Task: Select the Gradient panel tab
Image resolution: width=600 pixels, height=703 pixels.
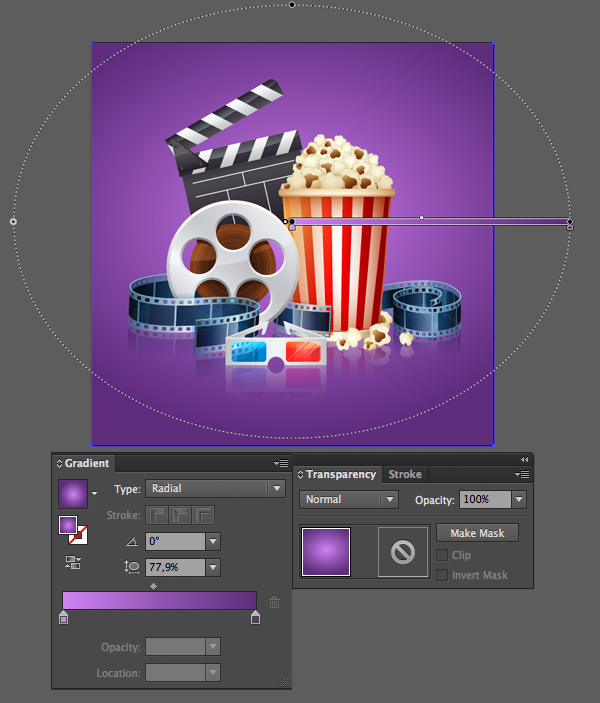Action: 87,463
